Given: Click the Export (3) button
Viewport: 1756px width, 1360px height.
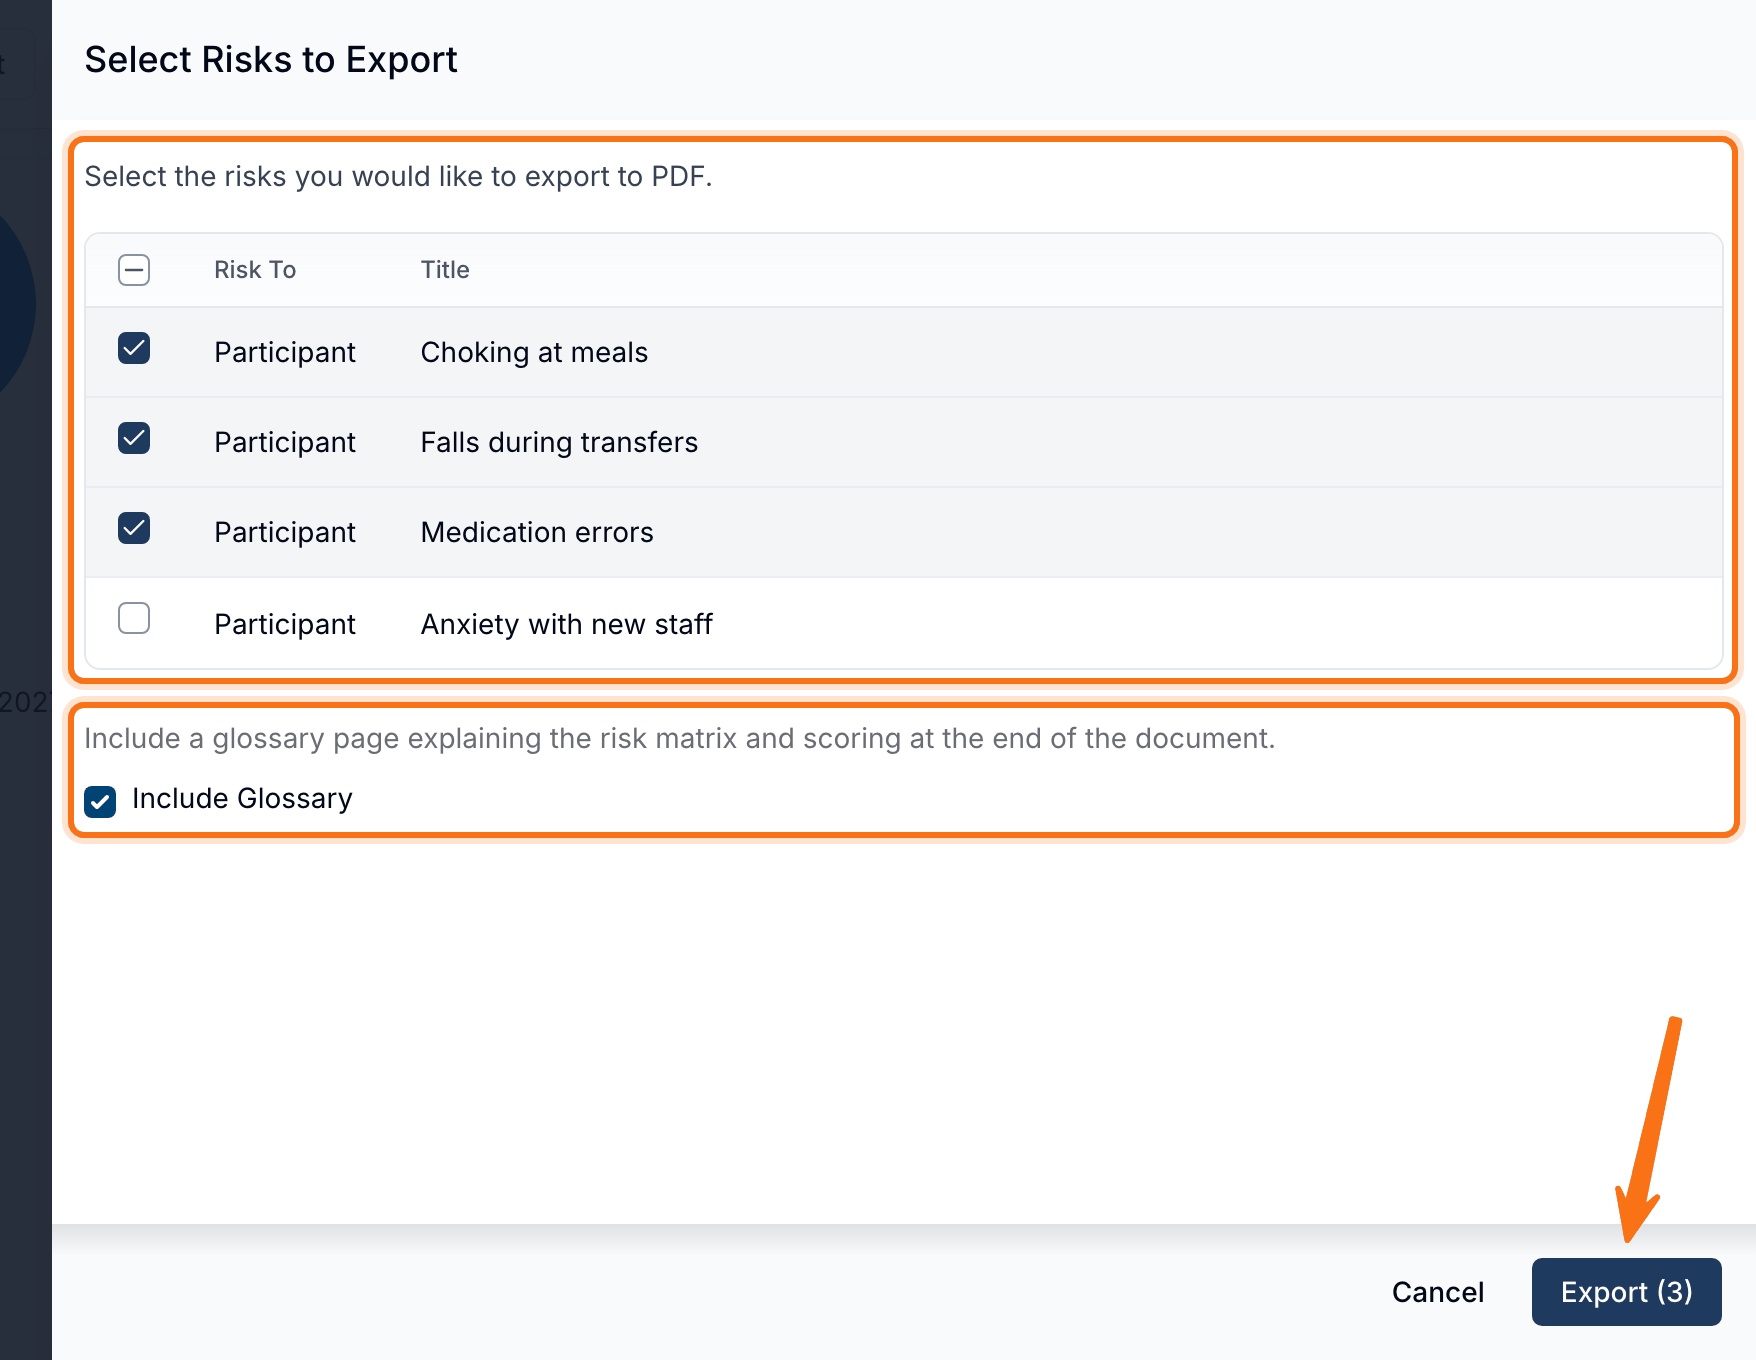Looking at the screenshot, I should (1626, 1292).
